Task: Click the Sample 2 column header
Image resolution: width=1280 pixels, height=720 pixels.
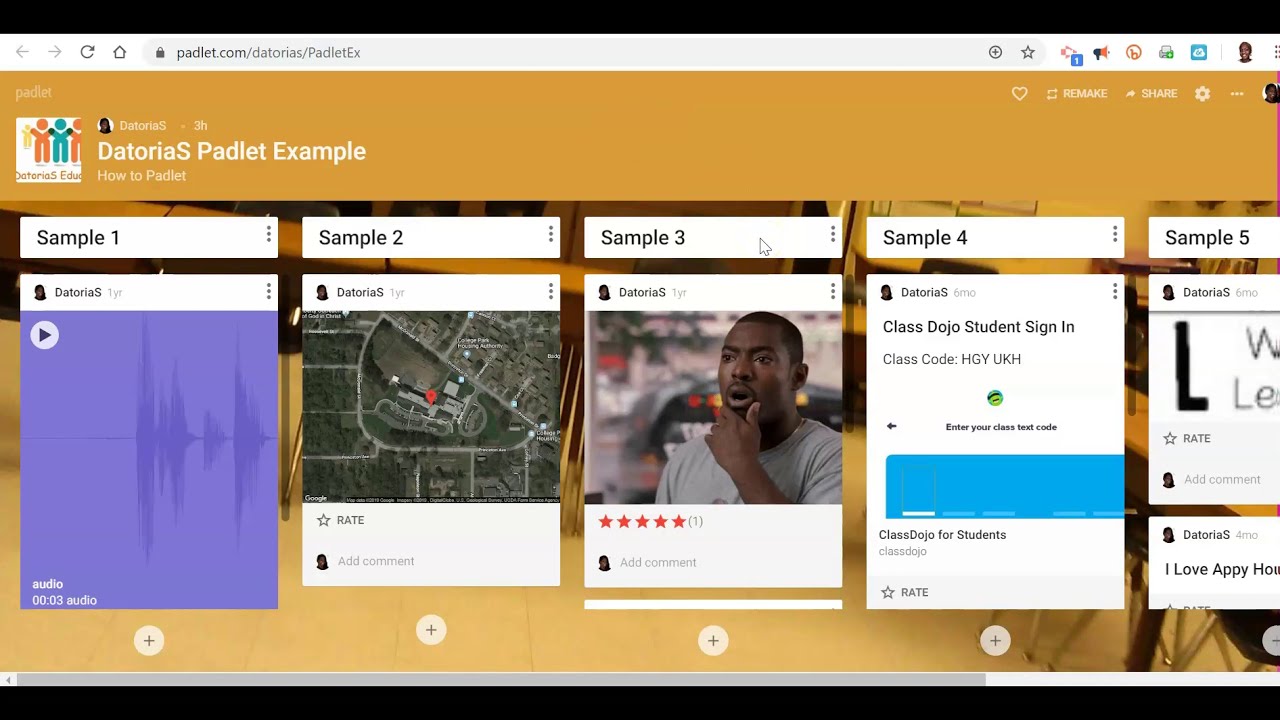Action: pos(431,237)
